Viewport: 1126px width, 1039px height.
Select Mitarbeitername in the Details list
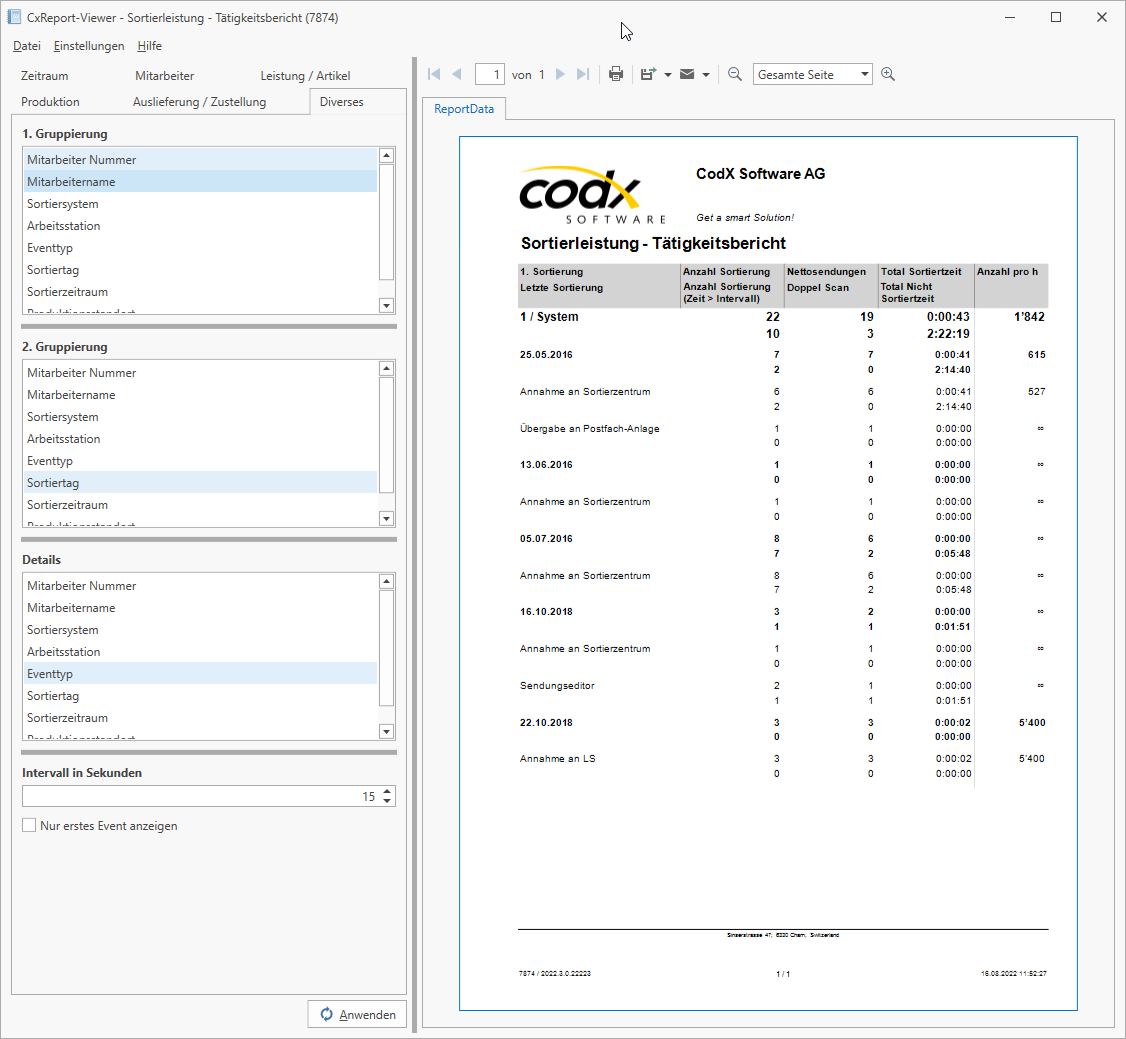[200, 607]
